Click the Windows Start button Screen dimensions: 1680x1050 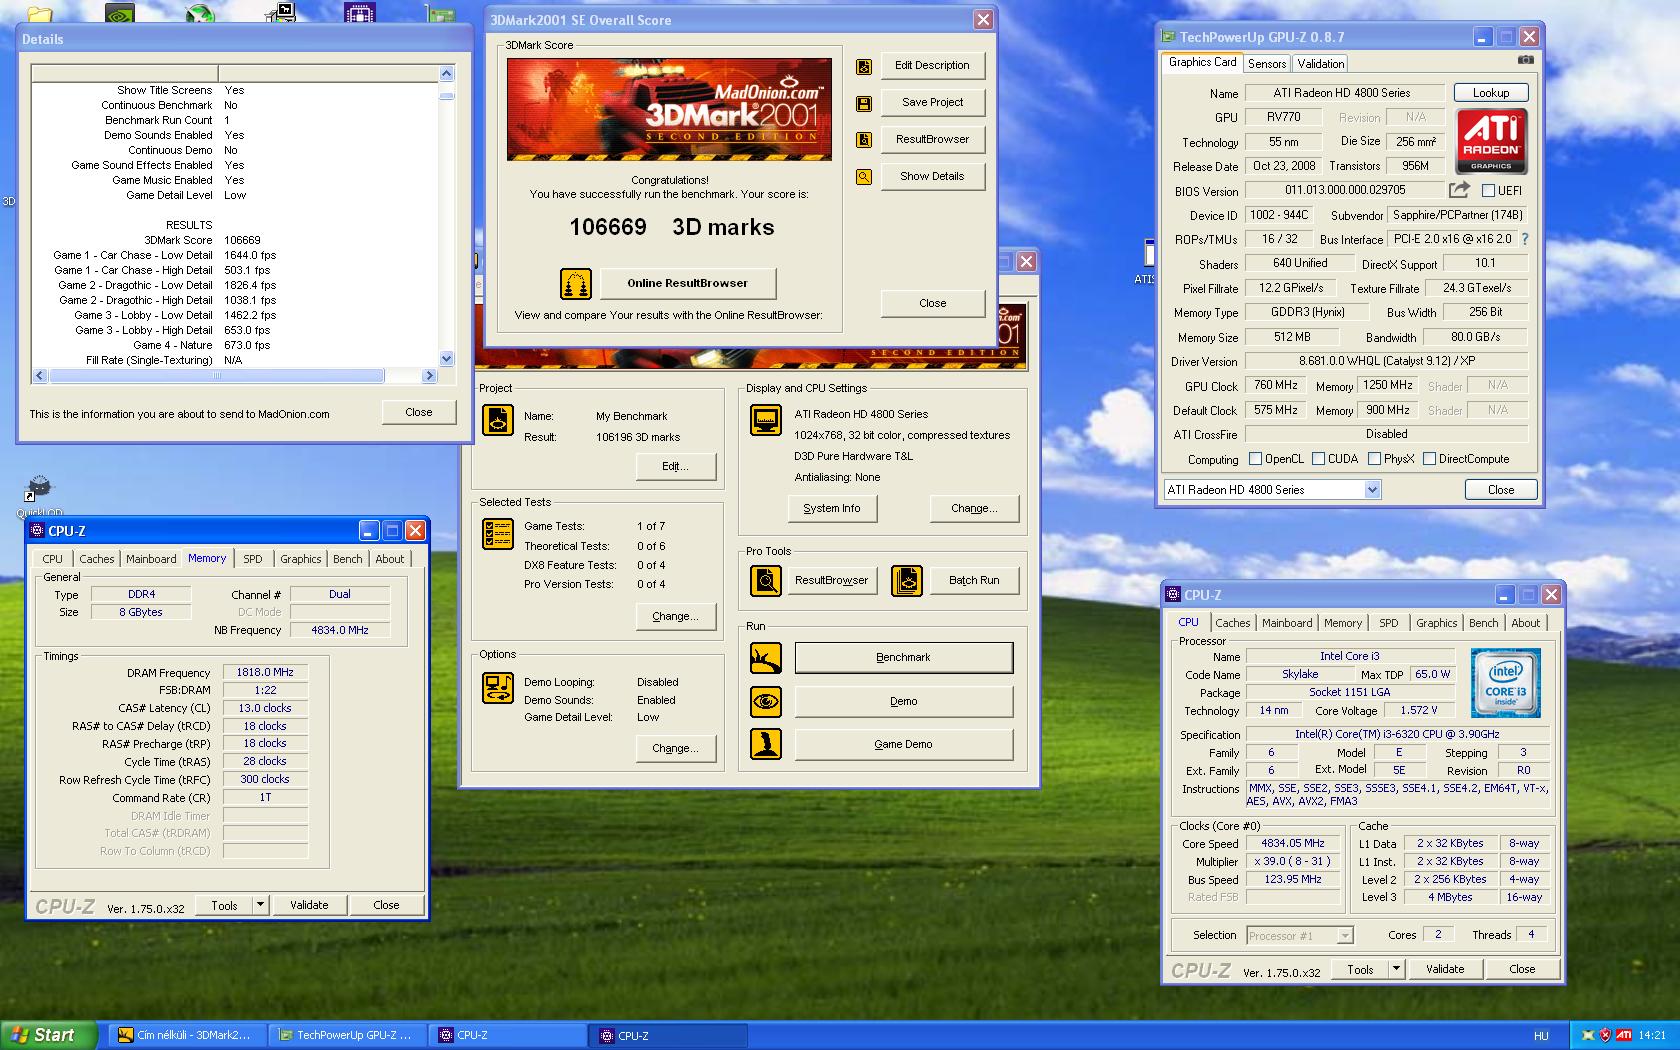[x=49, y=1035]
